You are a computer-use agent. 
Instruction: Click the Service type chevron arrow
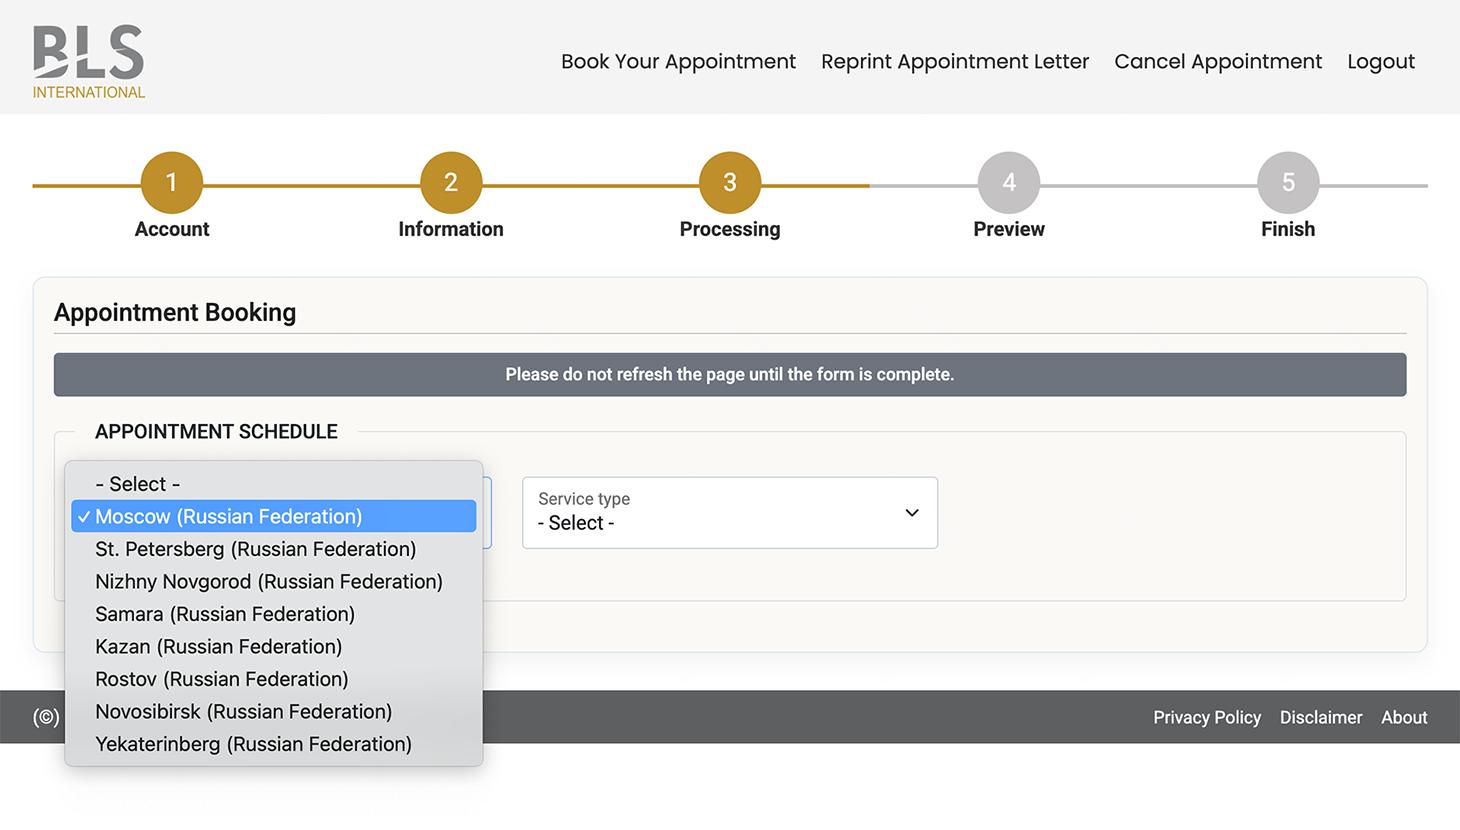[911, 513]
